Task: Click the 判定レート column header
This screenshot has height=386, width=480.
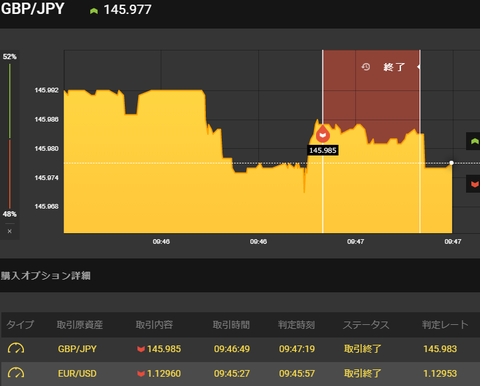Action: coord(445,325)
